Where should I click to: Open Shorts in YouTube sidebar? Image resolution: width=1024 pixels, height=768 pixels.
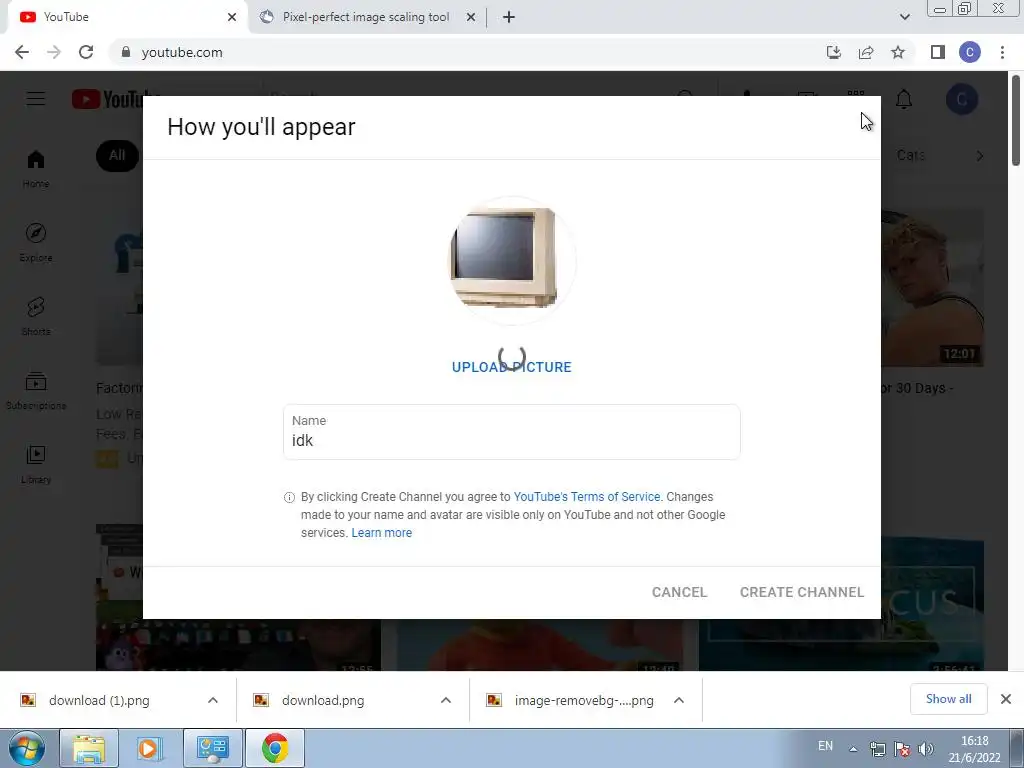pyautogui.click(x=36, y=316)
